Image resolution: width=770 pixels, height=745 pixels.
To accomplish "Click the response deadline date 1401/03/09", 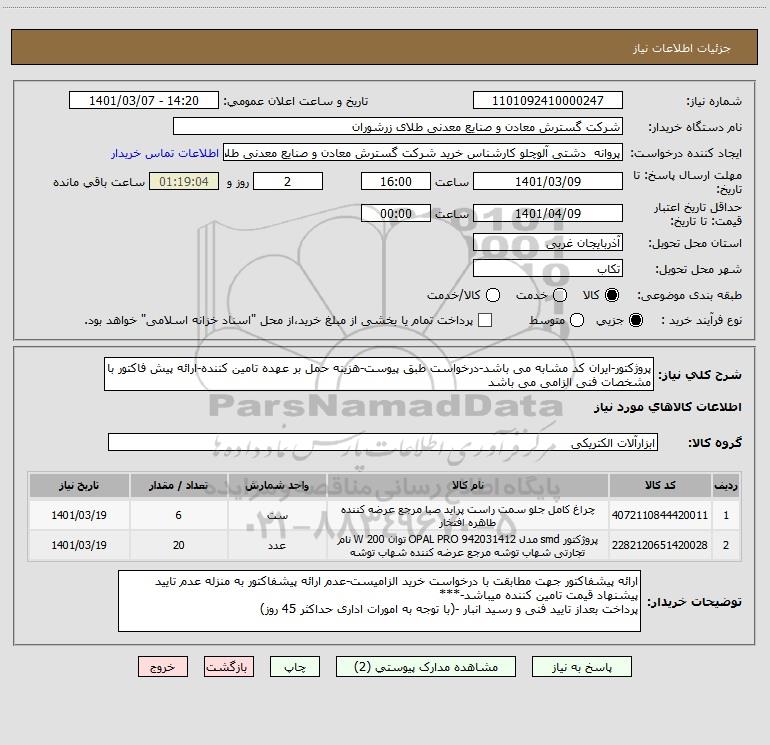I will pyautogui.click(x=548, y=182).
